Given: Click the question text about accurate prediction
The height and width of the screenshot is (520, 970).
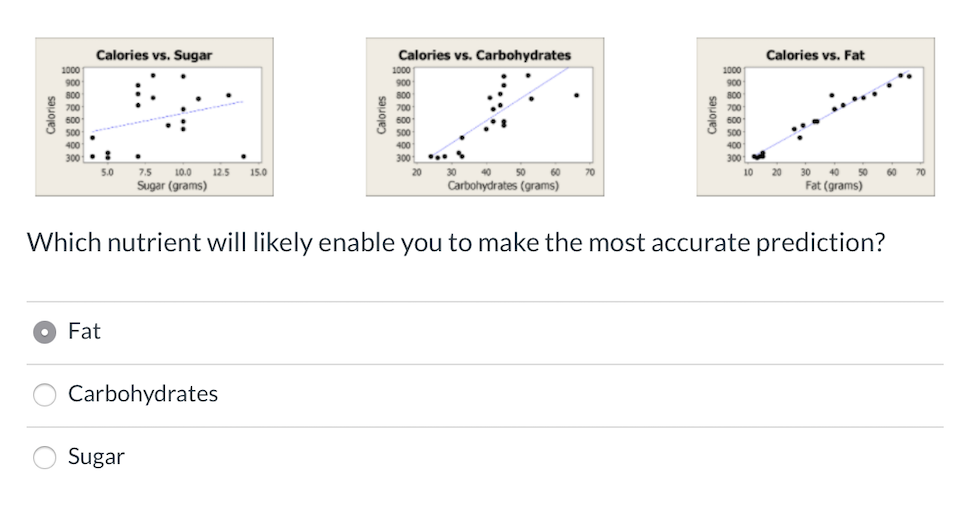Looking at the screenshot, I should click(x=456, y=242).
